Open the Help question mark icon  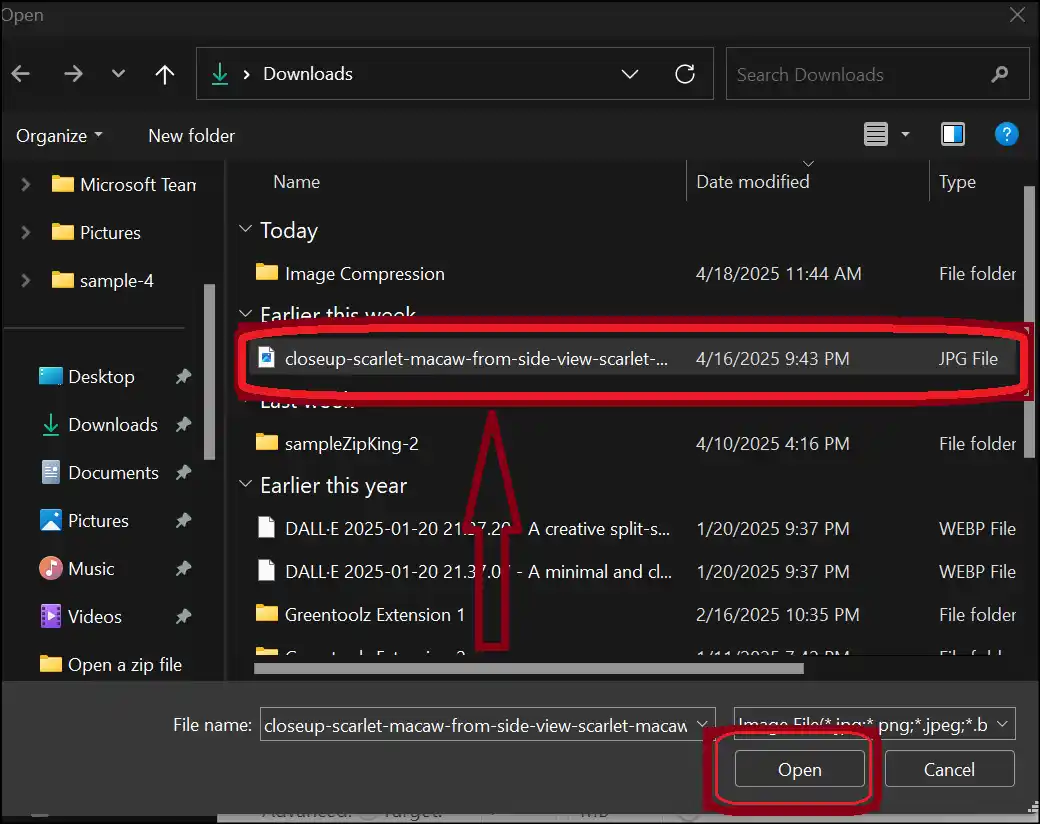click(1006, 135)
